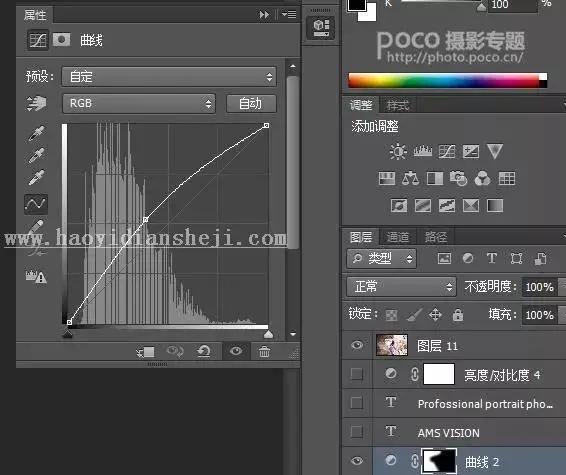This screenshot has height=475, width=566.
Task: Add an Exposure adjustment
Action: pos(471,152)
